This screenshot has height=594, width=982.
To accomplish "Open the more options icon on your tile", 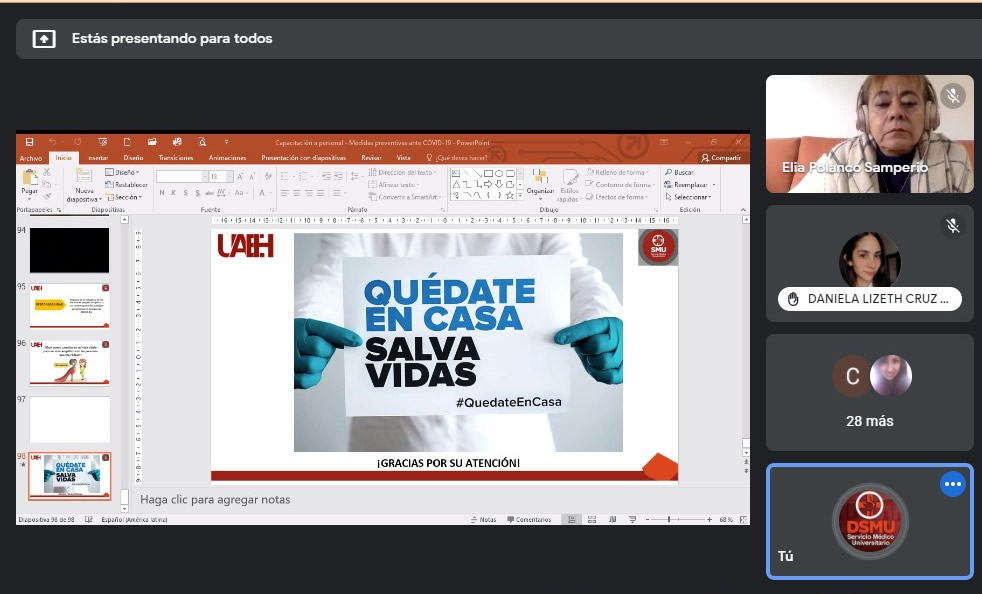I will (952, 484).
